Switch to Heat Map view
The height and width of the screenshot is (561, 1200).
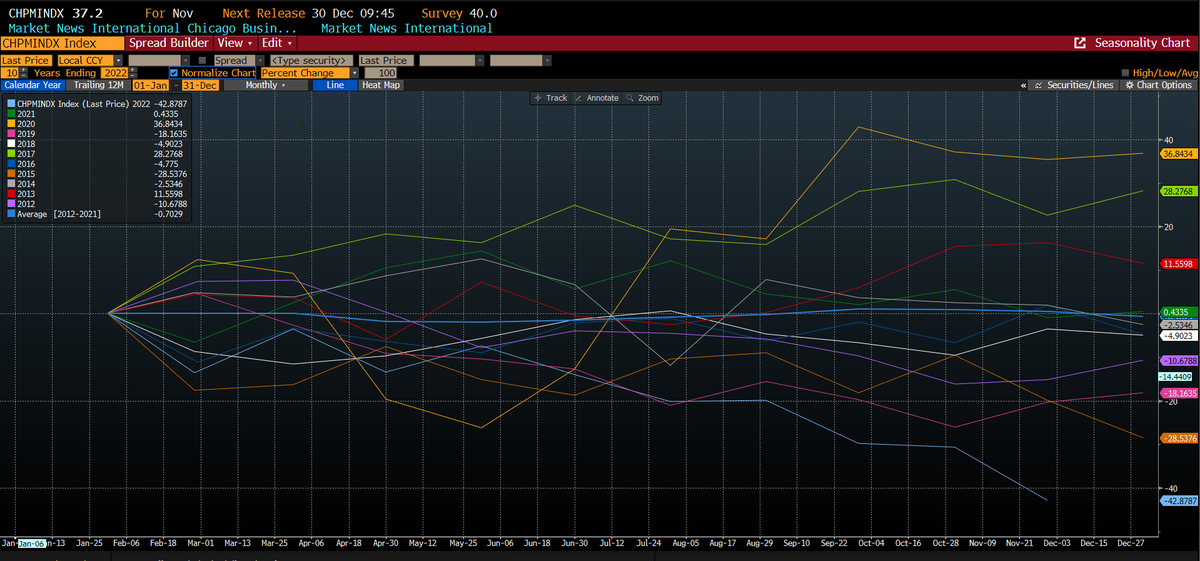pyautogui.click(x=381, y=85)
